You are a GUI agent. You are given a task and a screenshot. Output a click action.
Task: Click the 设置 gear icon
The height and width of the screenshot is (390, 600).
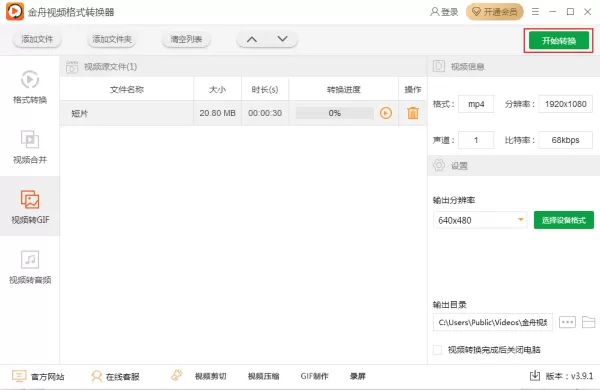[x=439, y=165]
